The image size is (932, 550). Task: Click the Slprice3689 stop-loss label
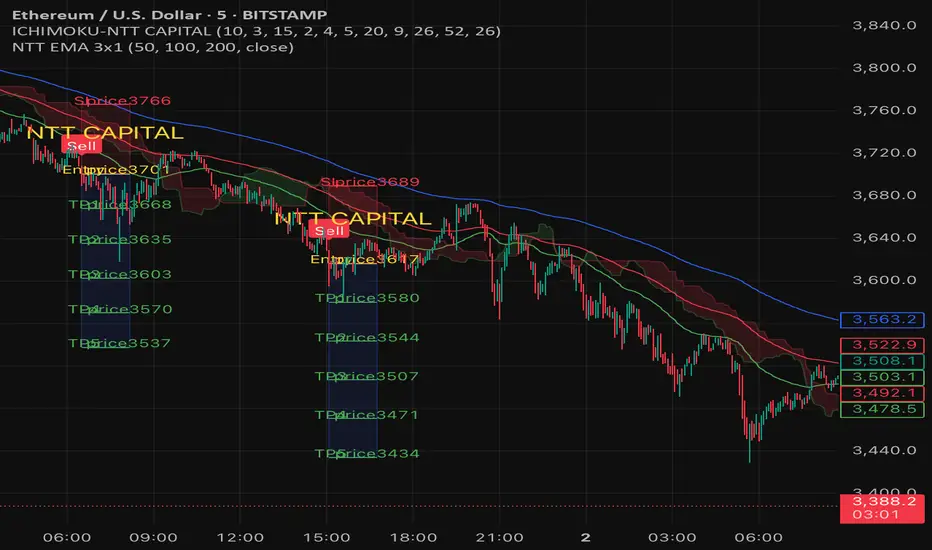click(x=370, y=181)
